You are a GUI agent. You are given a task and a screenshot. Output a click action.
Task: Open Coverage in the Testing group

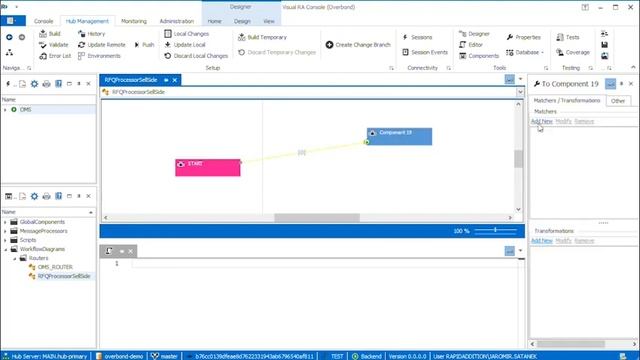click(573, 52)
